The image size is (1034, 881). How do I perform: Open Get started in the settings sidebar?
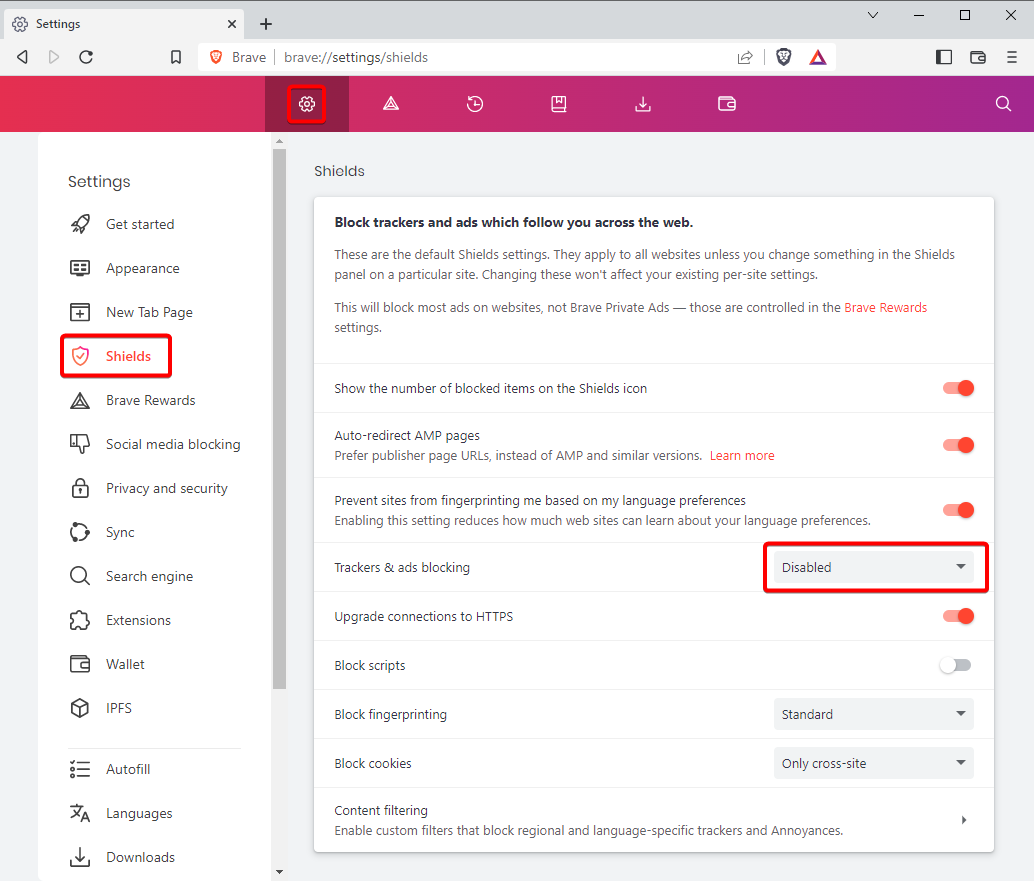pos(140,224)
